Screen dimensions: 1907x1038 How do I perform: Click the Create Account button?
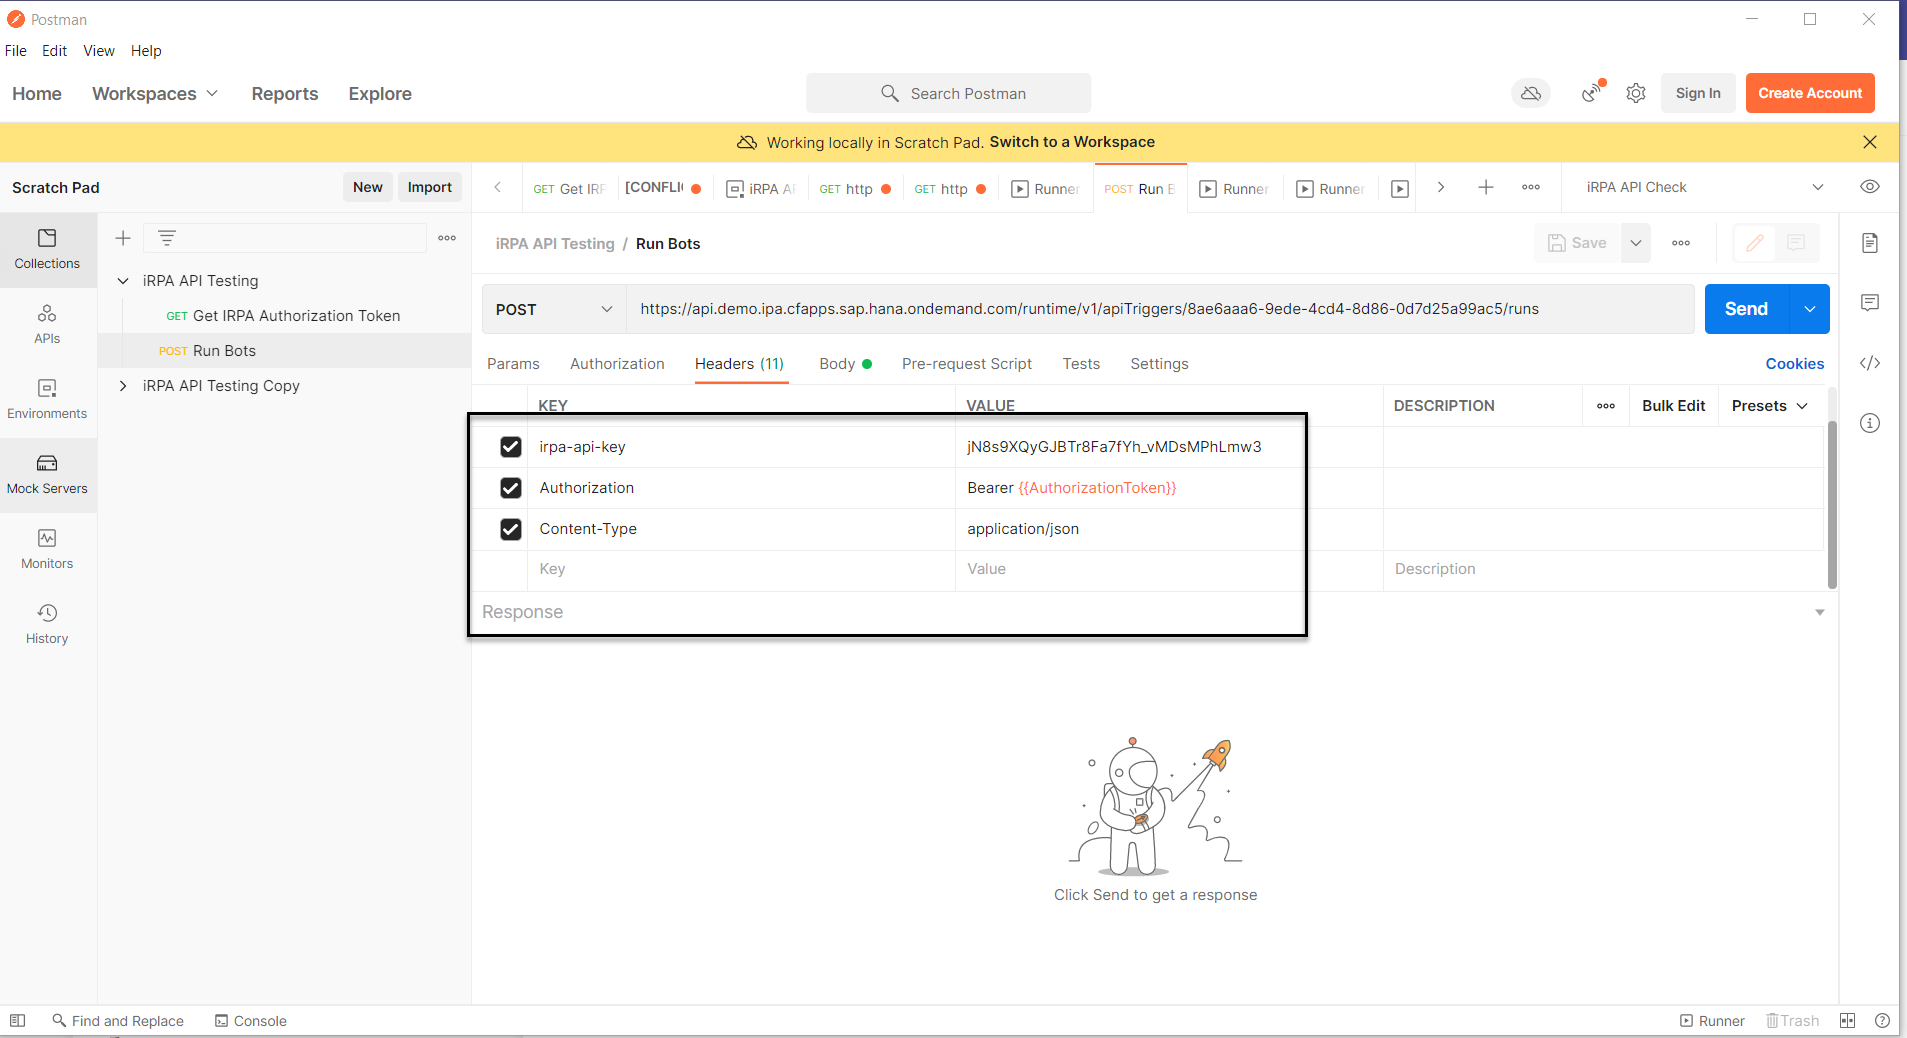1810,93
